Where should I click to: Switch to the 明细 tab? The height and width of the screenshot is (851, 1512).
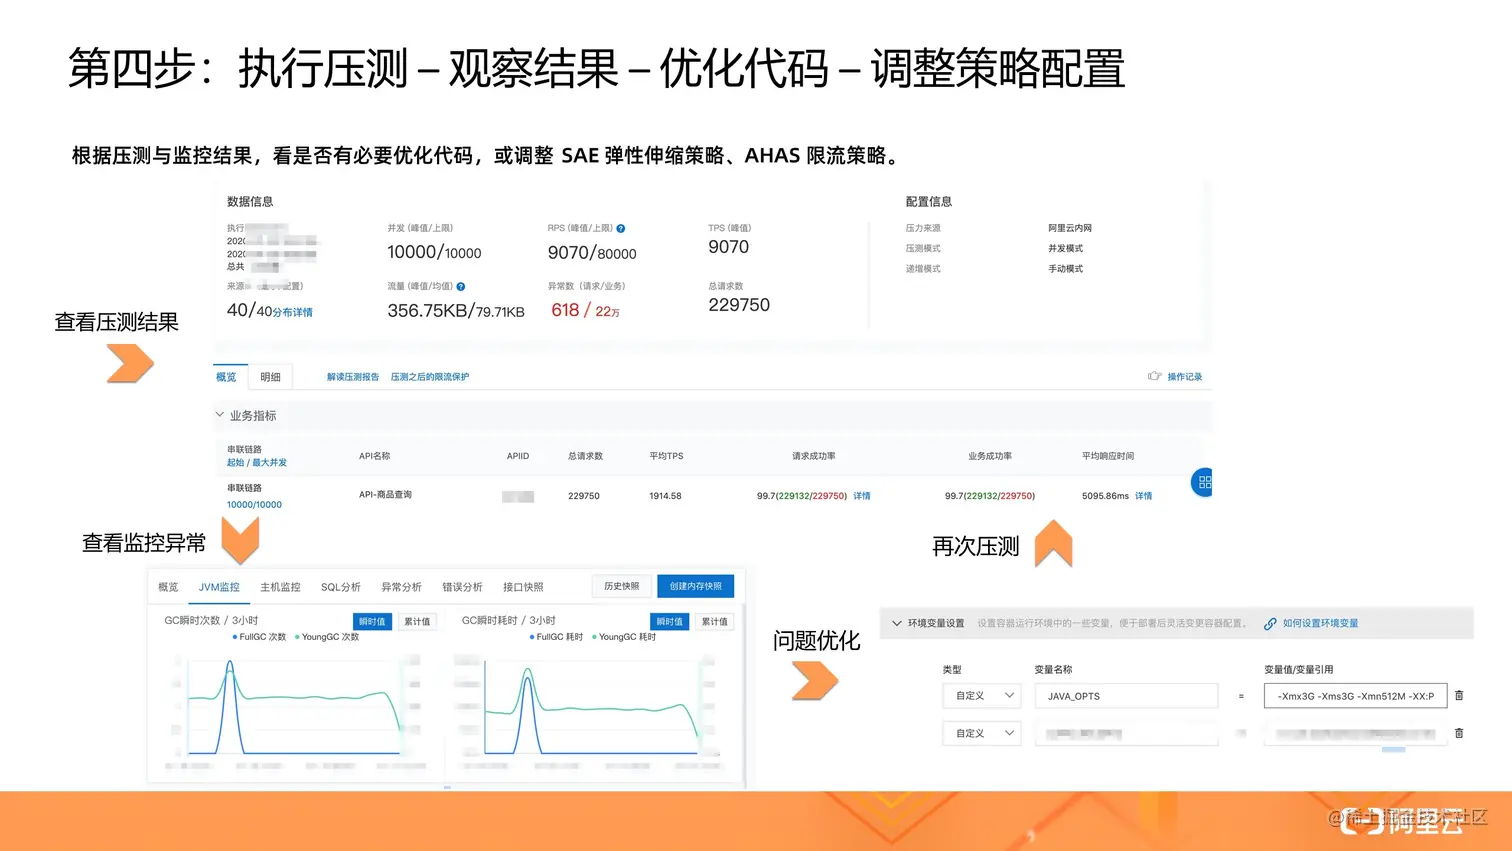[270, 377]
